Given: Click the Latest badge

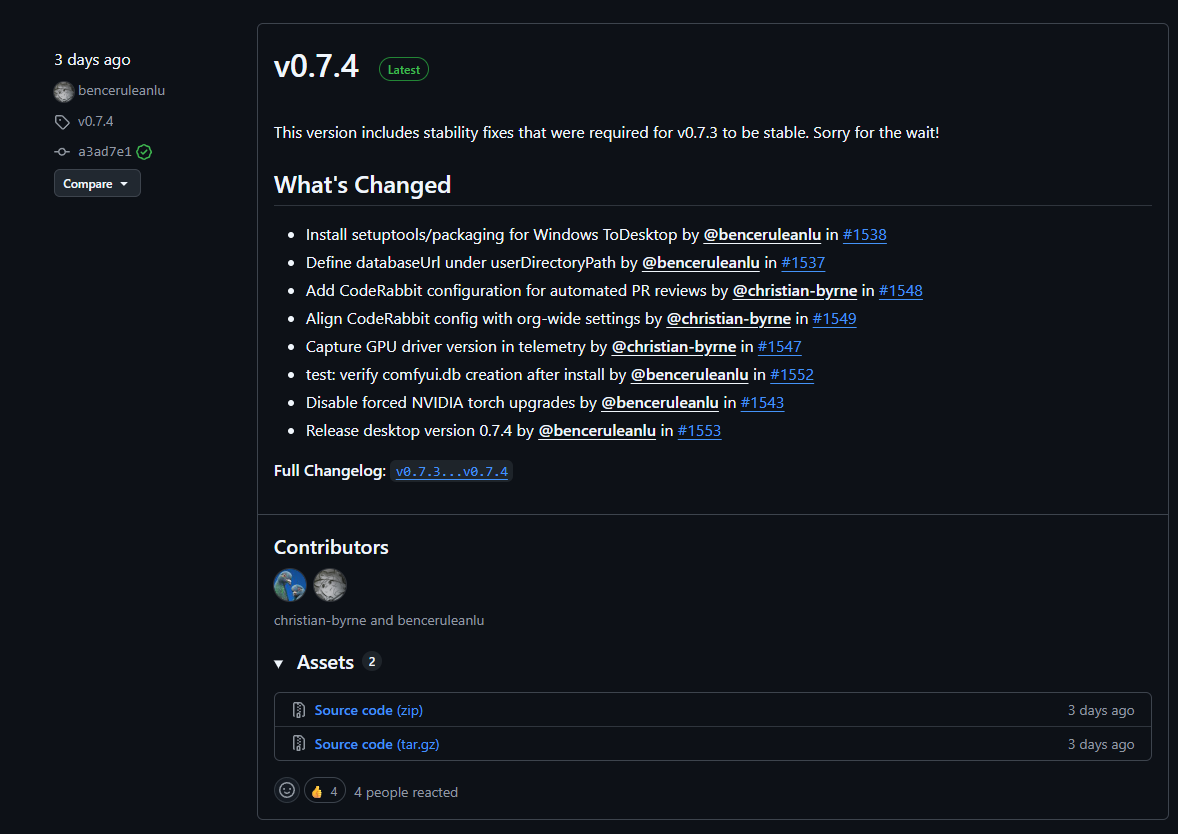Looking at the screenshot, I should 403,69.
